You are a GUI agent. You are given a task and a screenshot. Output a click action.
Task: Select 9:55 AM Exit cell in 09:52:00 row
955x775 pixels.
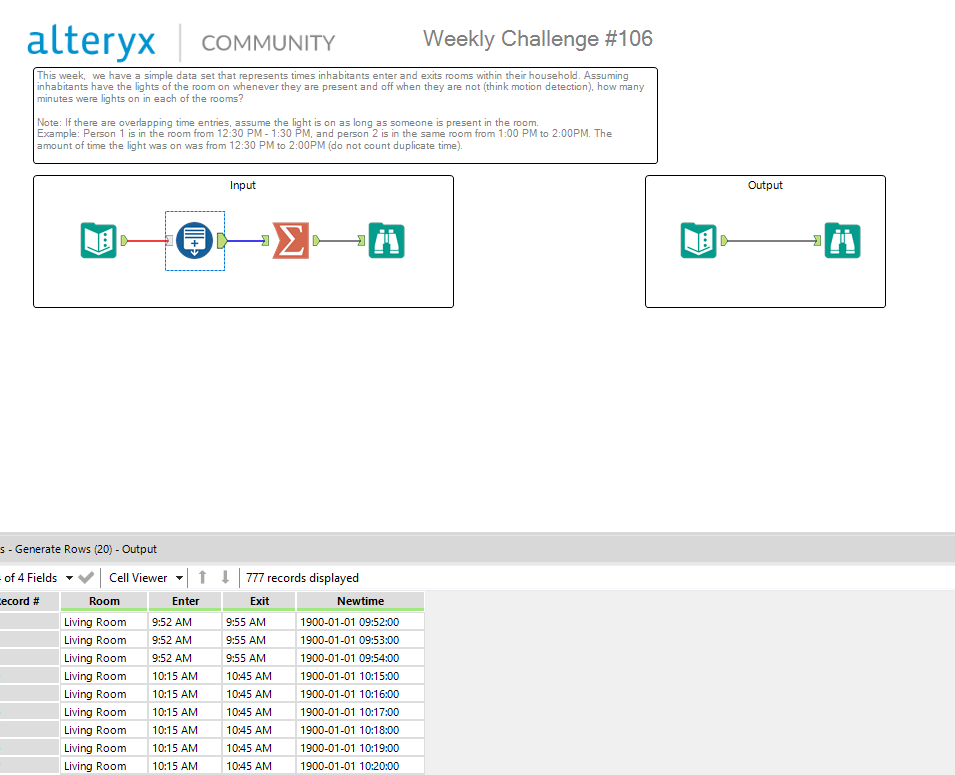259,622
